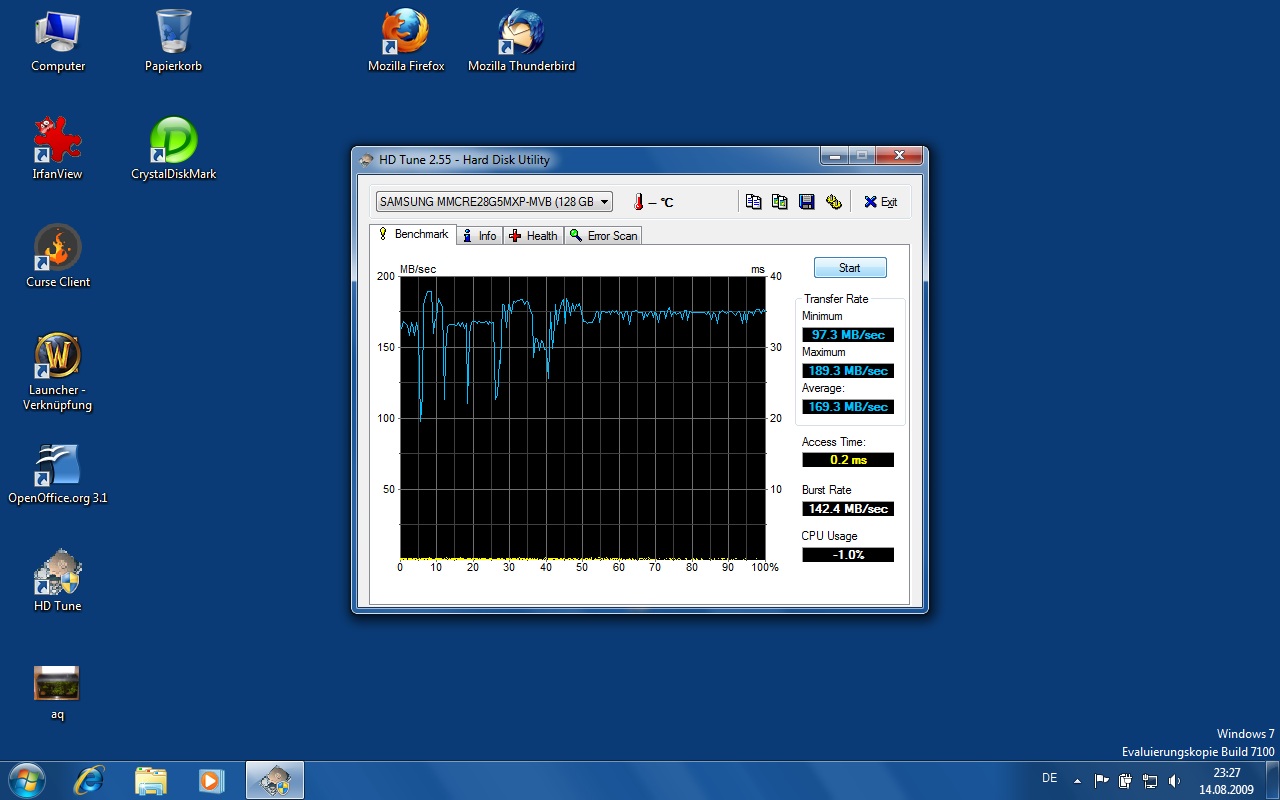Click the copy screenshot to clipboard icon
The width and height of the screenshot is (1280, 800).
tap(780, 202)
